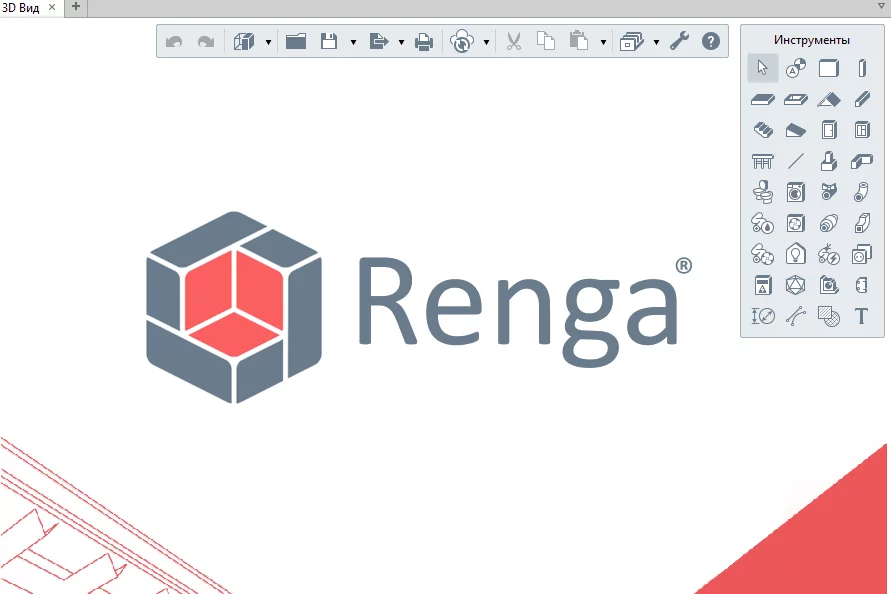The width and height of the screenshot is (891, 594).
Task: Add a new tab with plus button
Action: (76, 7)
